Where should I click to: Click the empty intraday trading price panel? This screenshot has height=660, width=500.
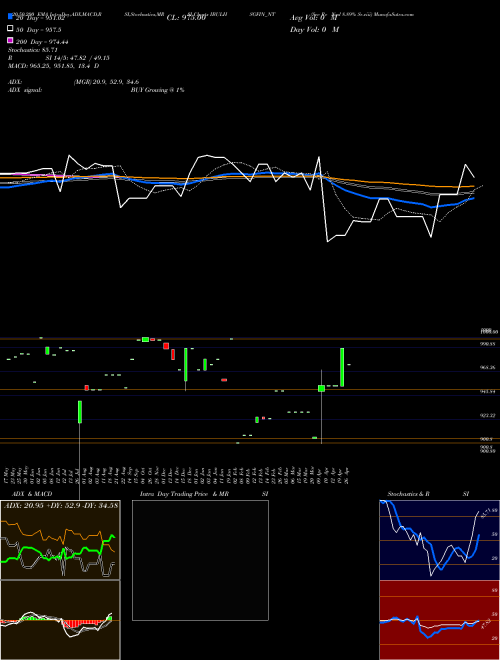tap(200, 560)
